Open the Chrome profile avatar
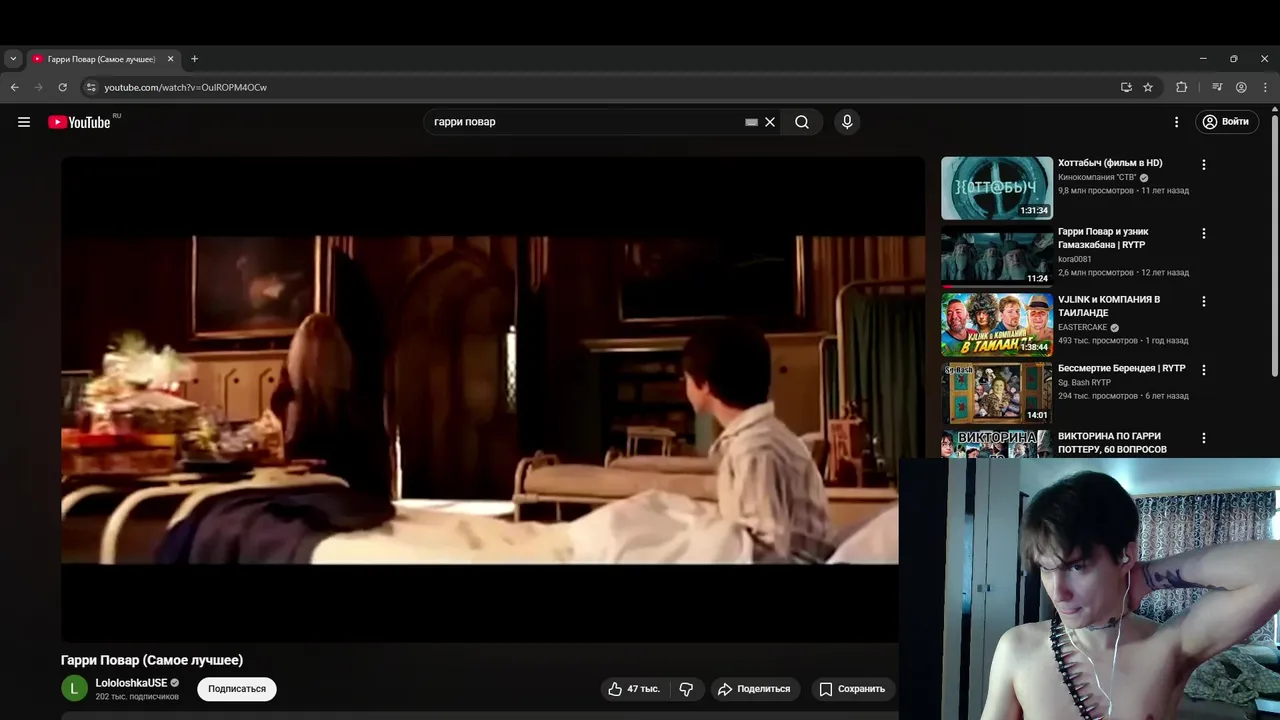 point(1241,87)
